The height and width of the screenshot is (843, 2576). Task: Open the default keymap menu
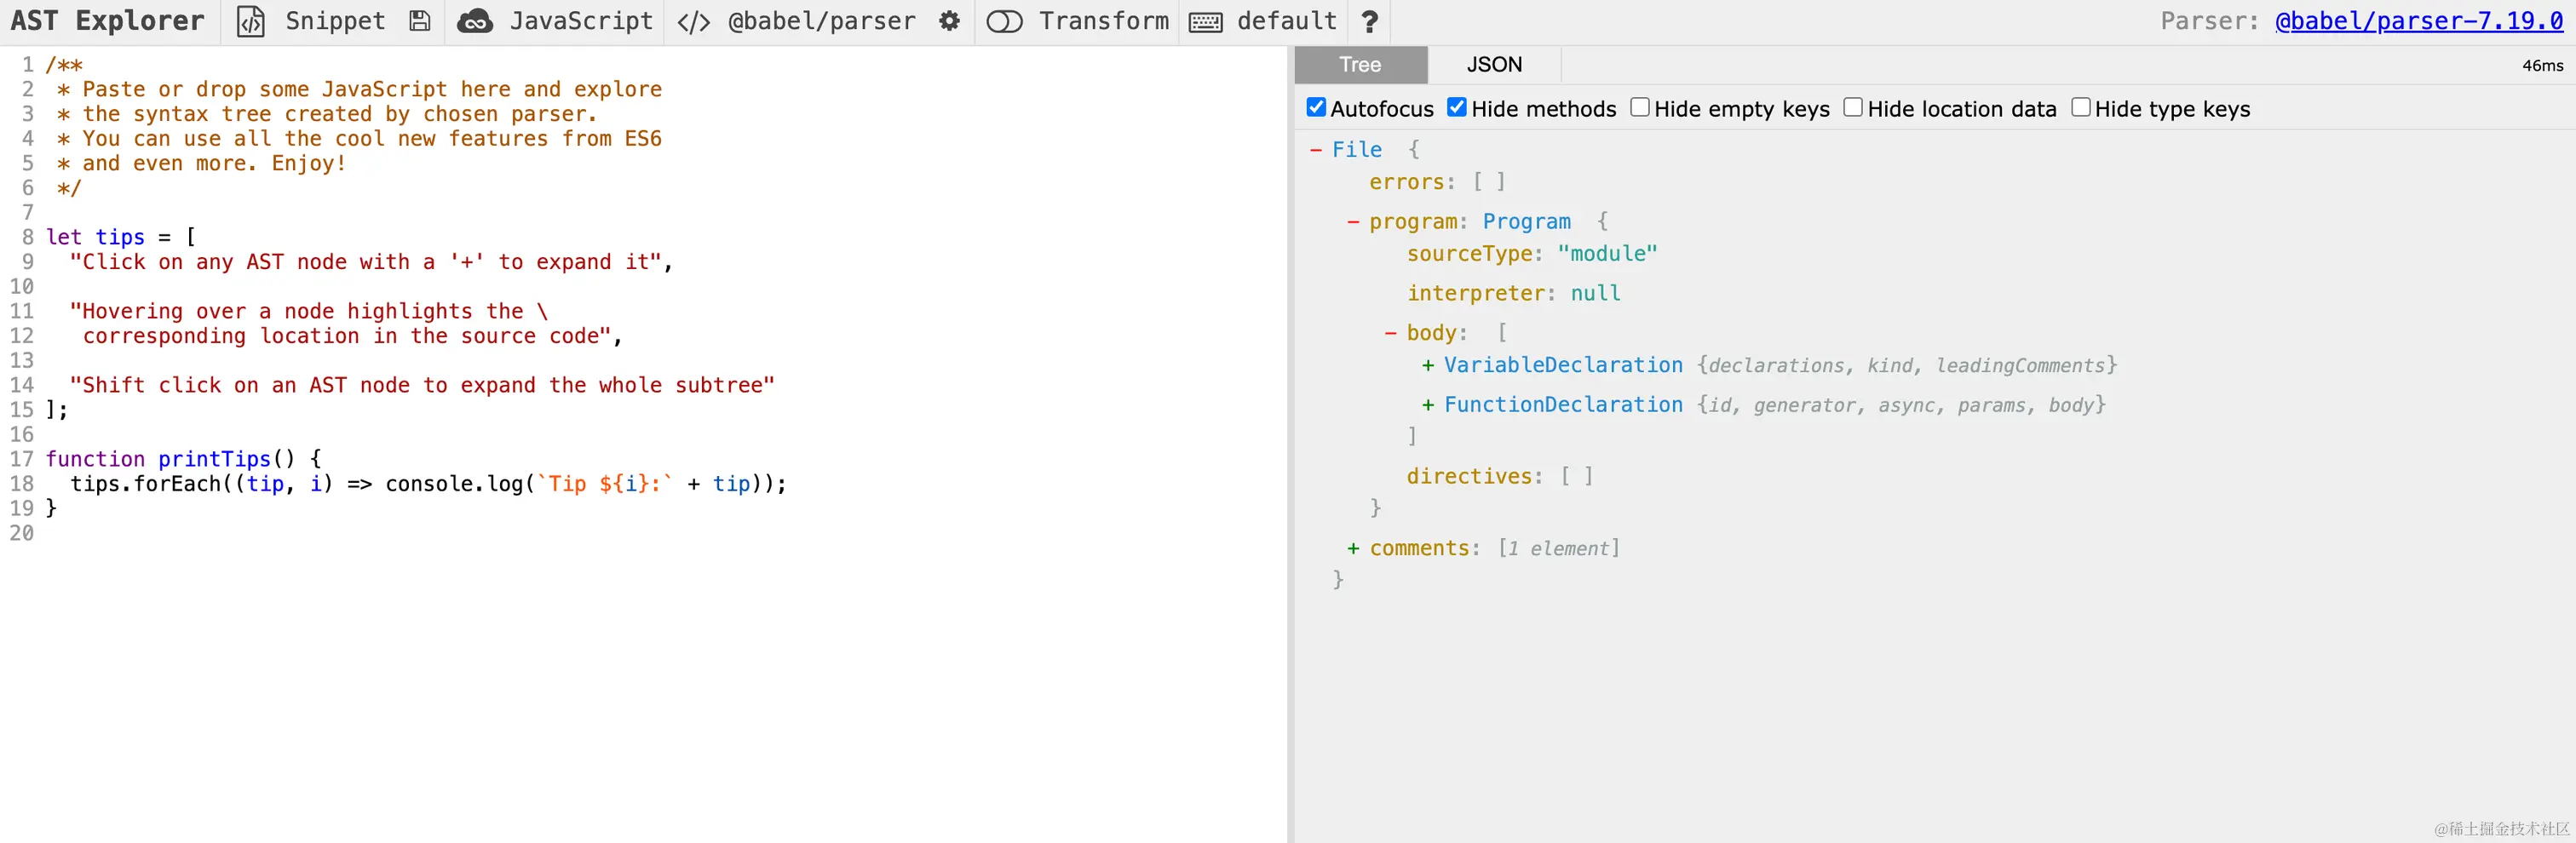(x=1287, y=21)
